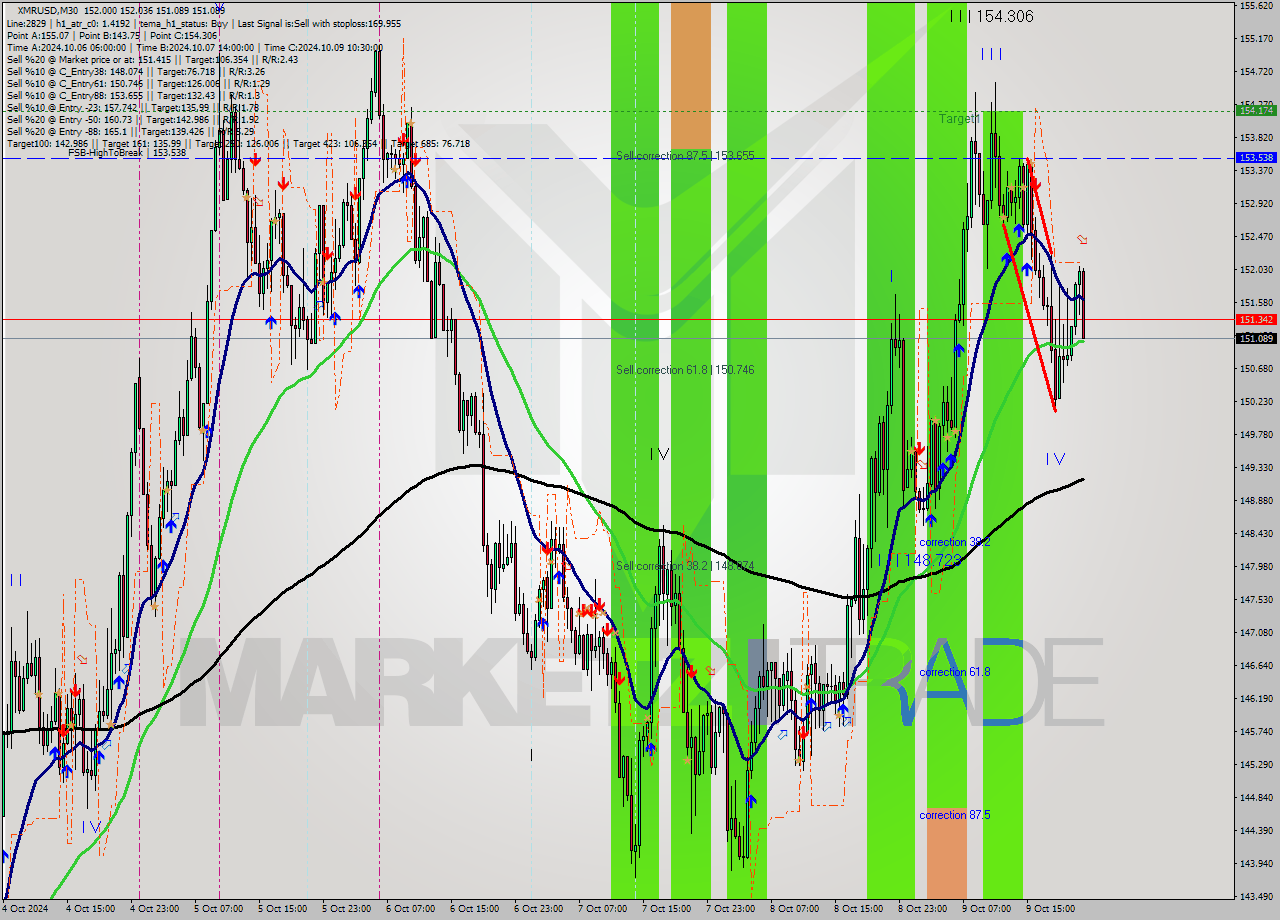Image resolution: width=1280 pixels, height=920 pixels.
Task: Click the 145.740 price axis value
Action: click(x=1256, y=732)
